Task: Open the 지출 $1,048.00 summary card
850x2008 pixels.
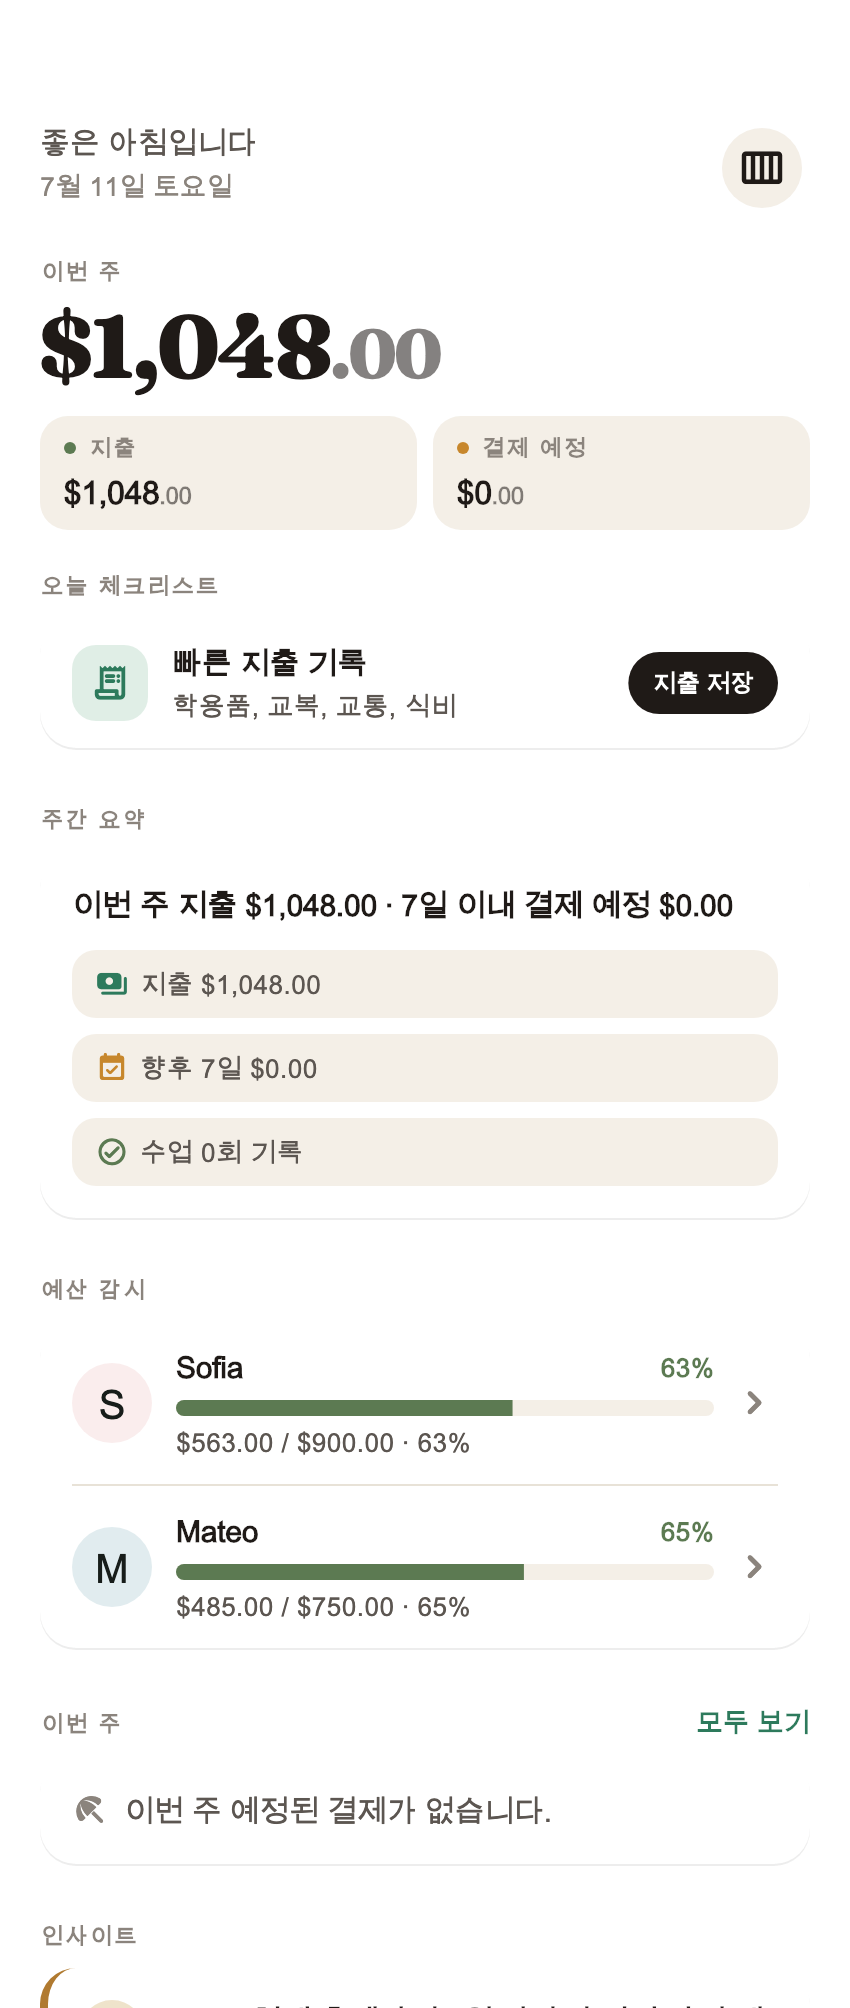Action: 228,473
